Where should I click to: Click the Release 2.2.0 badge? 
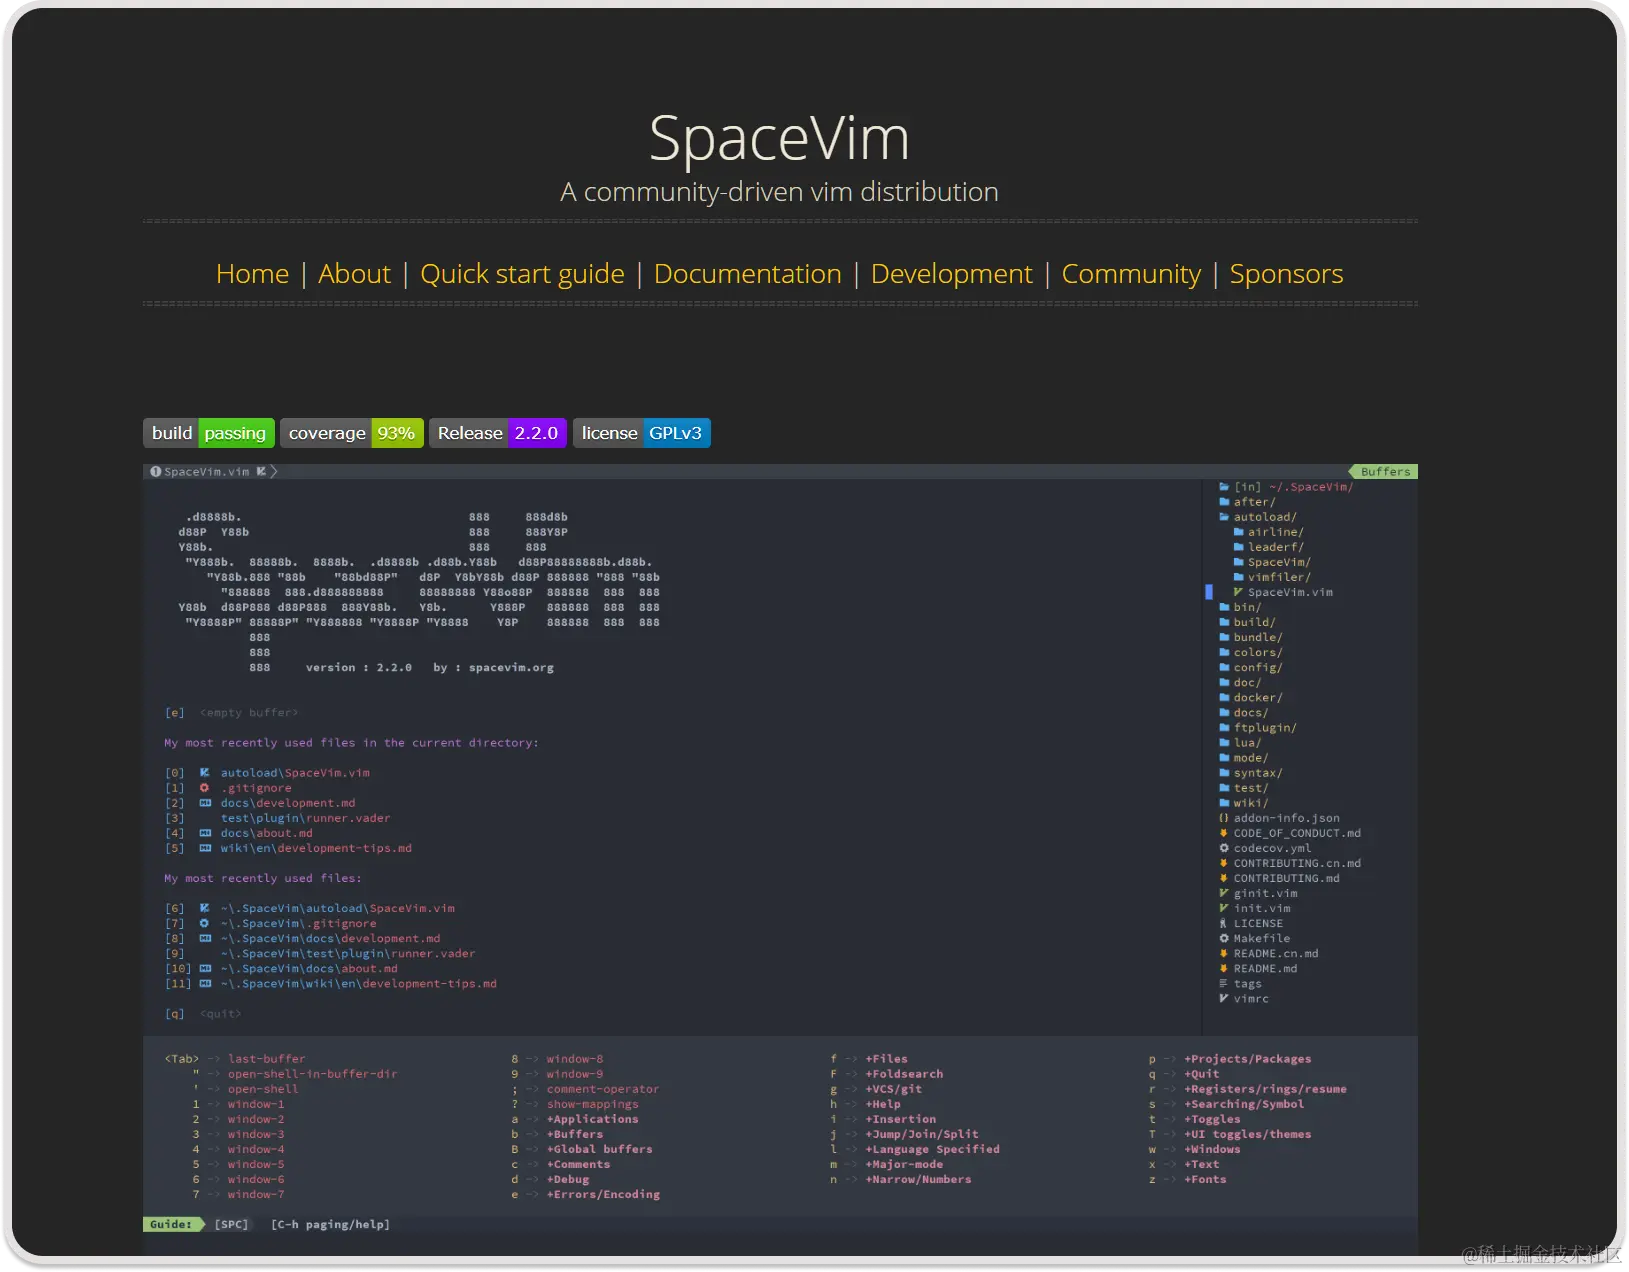point(498,433)
